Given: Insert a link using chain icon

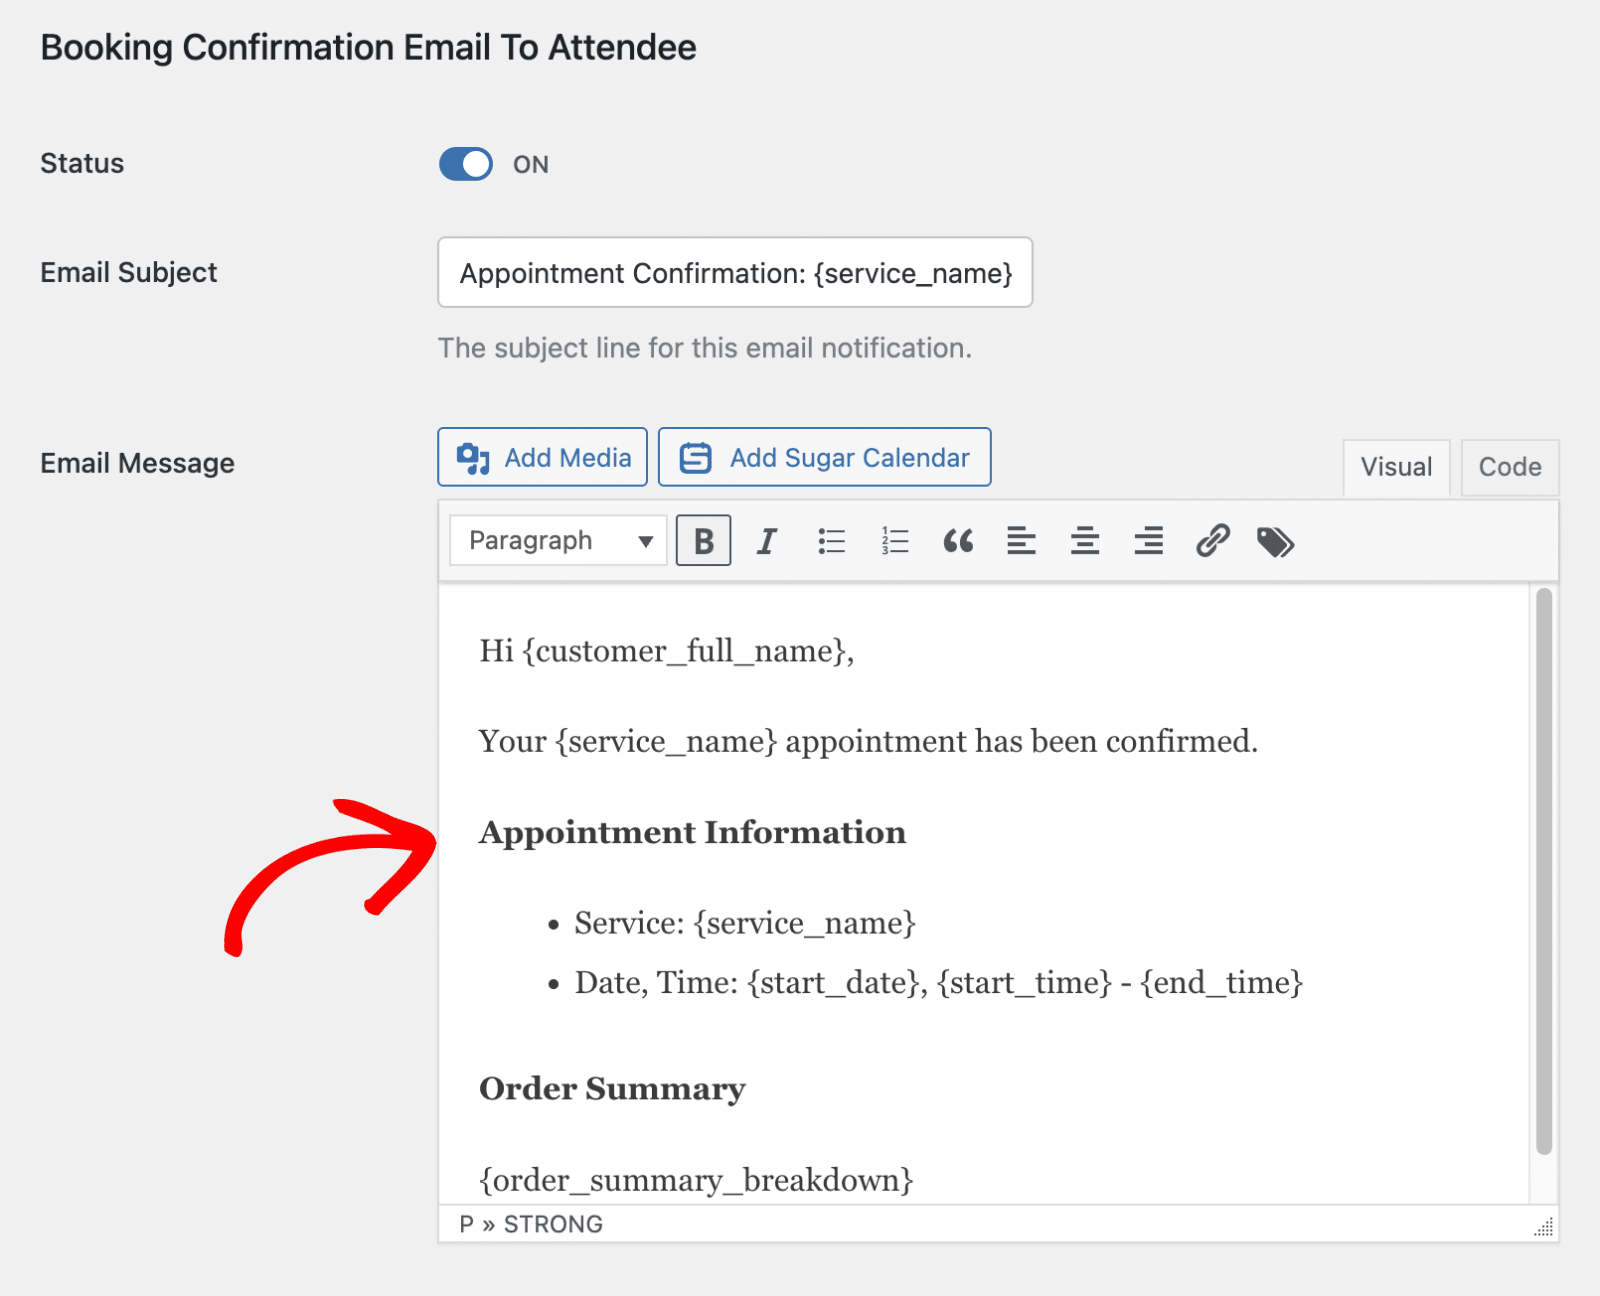Looking at the screenshot, I should tap(1212, 541).
